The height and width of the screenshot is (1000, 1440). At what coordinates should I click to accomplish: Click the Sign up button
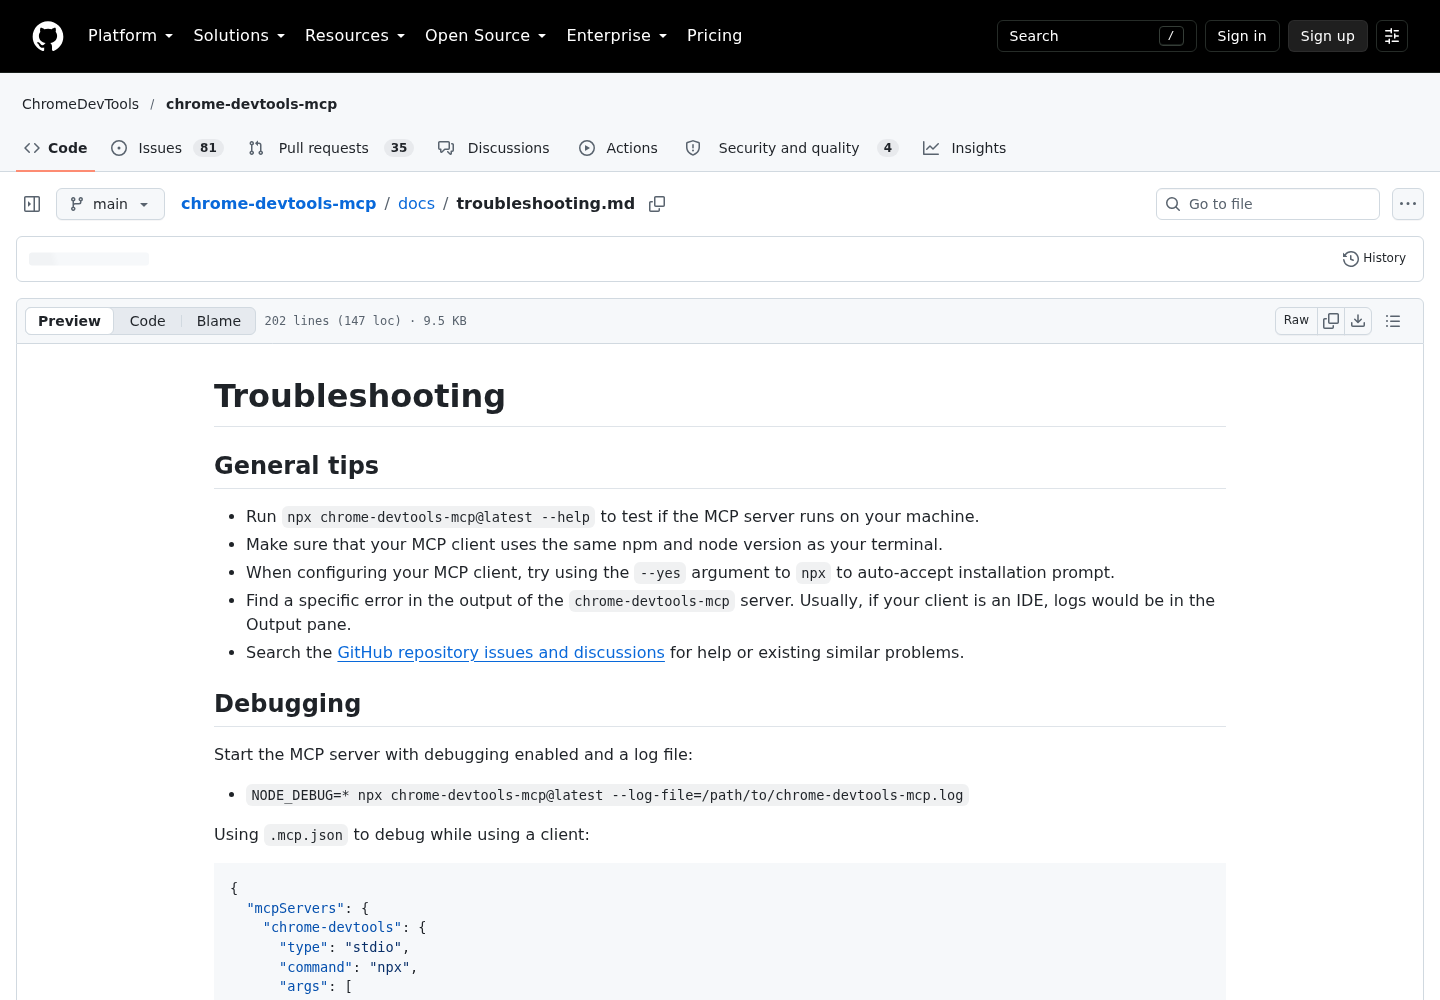tap(1328, 36)
